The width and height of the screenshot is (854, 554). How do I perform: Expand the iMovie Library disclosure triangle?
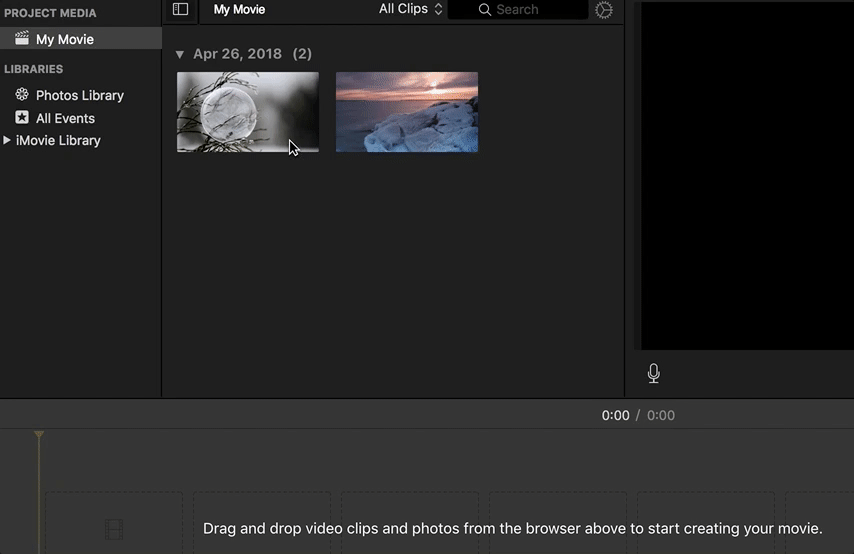[x=7, y=140]
